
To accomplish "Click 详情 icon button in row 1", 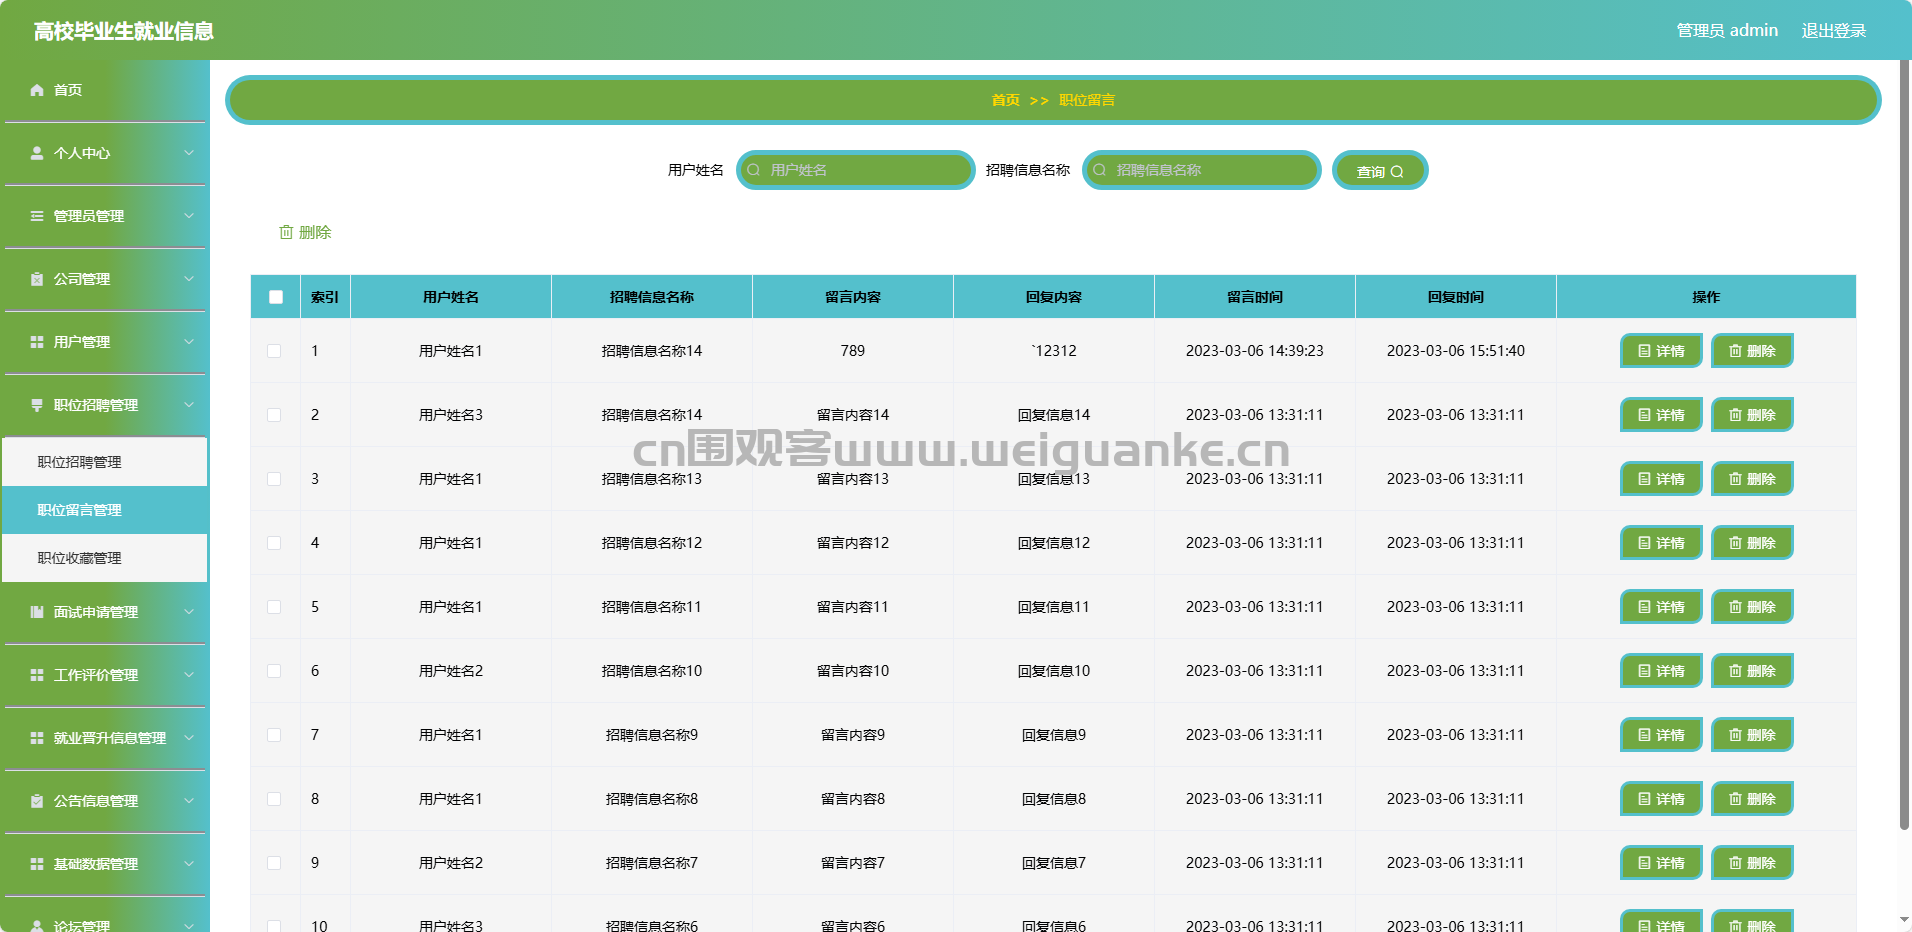I will tap(1661, 351).
